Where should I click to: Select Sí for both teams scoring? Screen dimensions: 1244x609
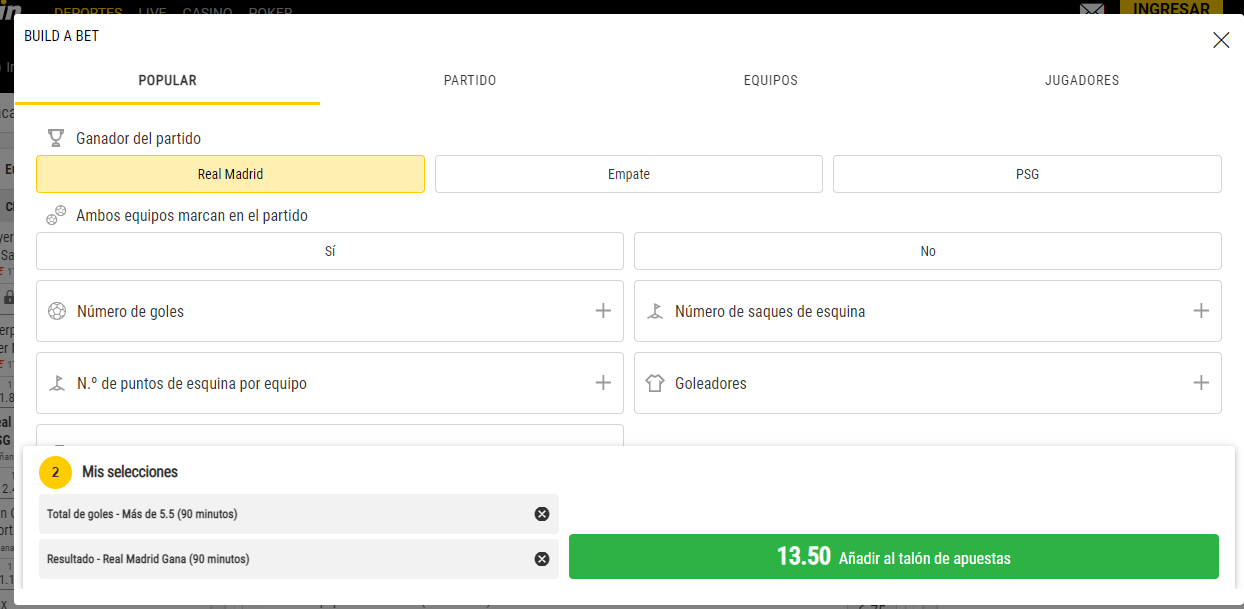330,251
